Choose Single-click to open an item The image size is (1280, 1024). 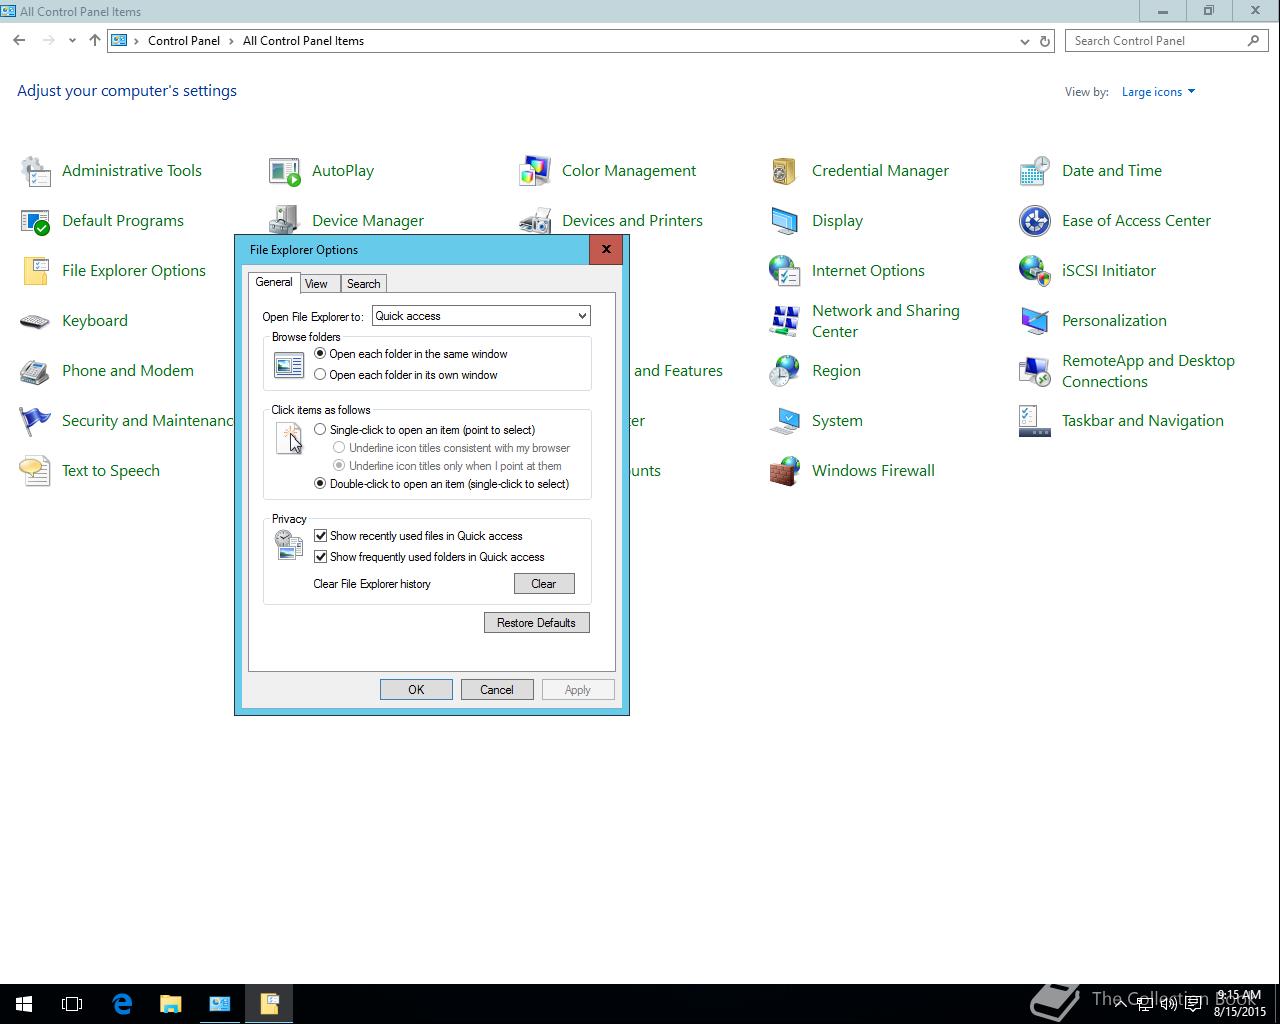(320, 430)
